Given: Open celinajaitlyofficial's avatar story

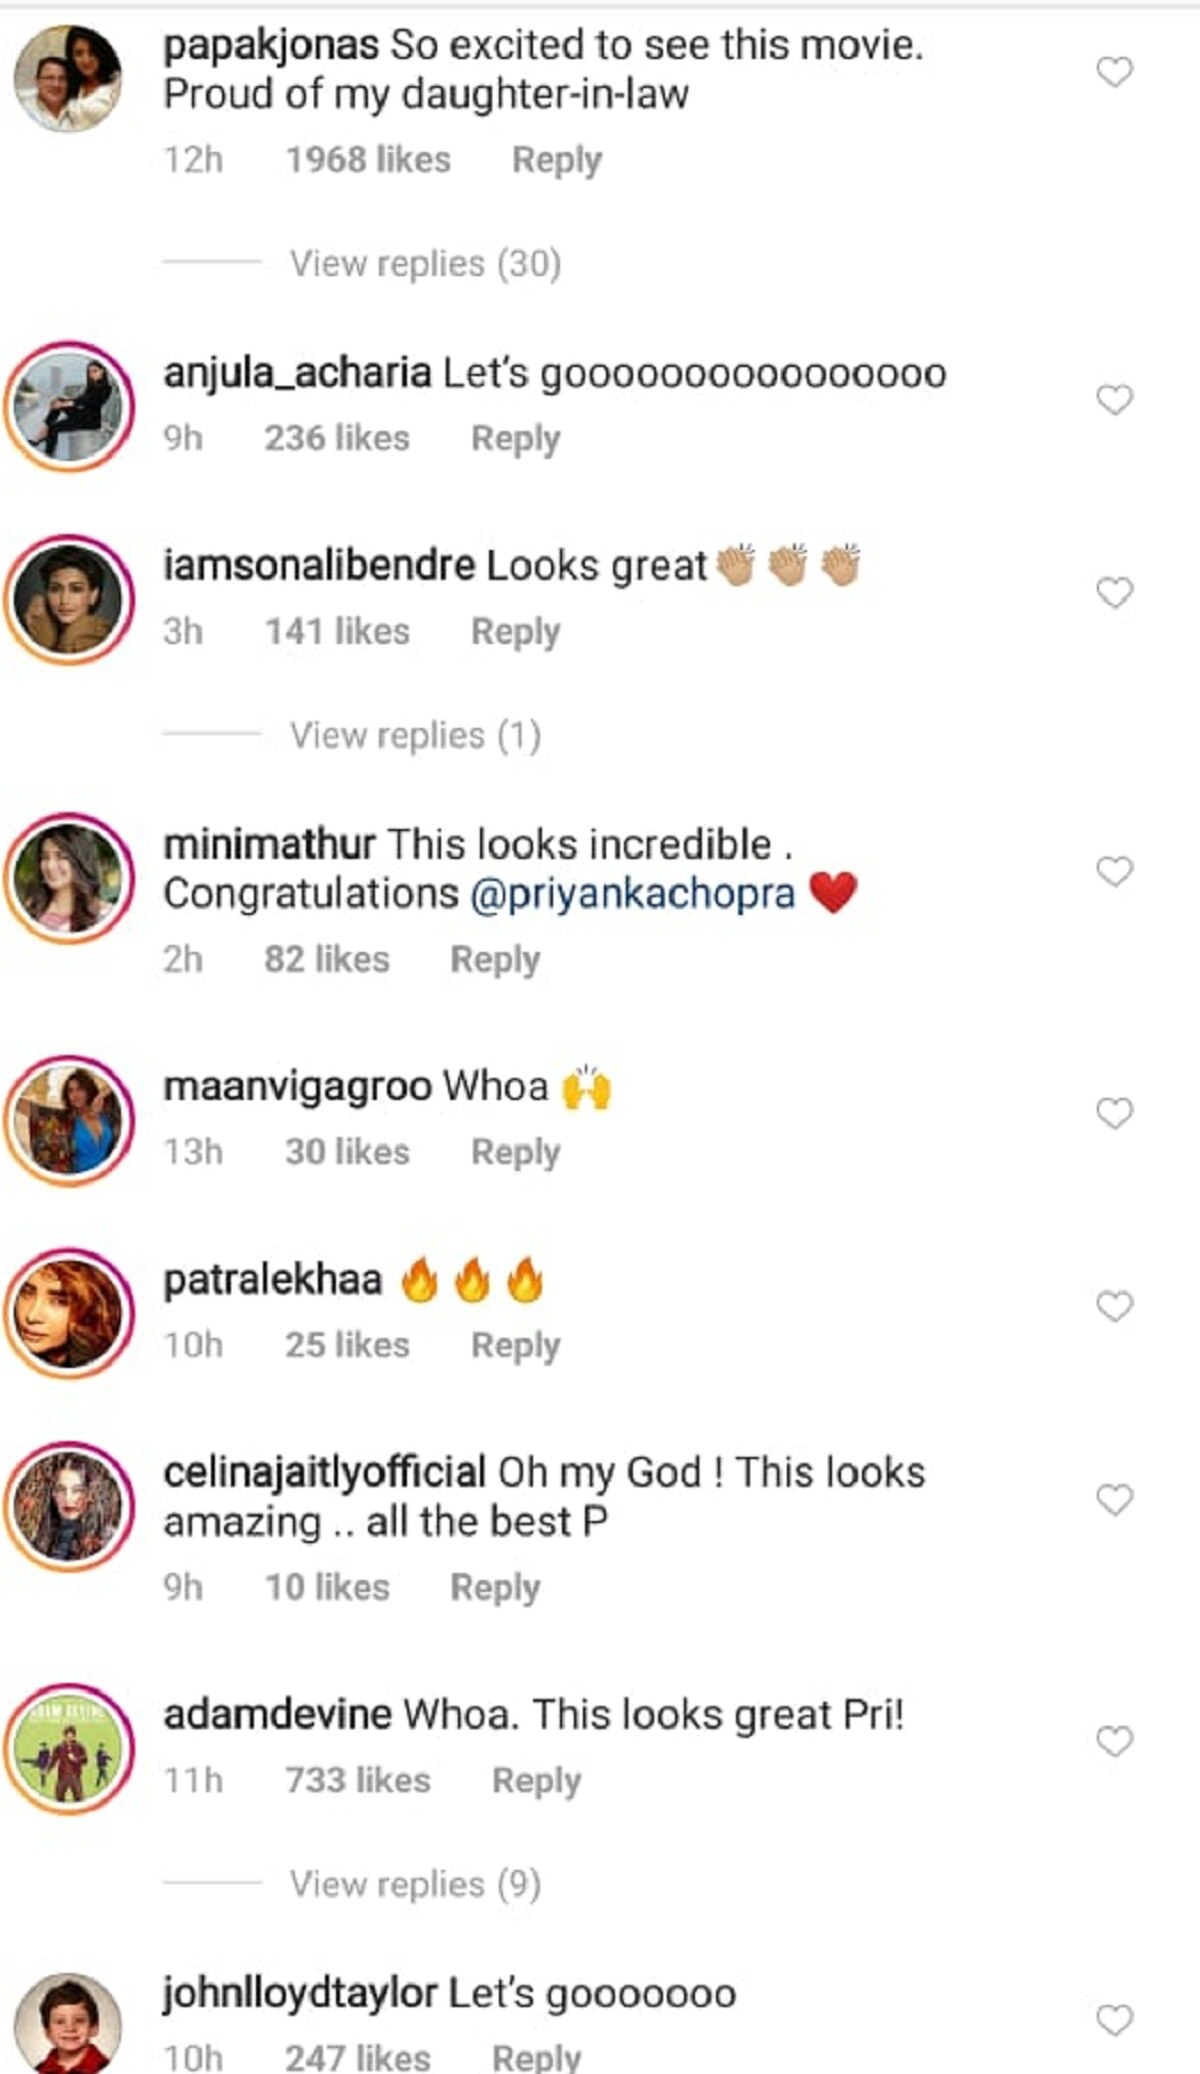Looking at the screenshot, I should coord(68,1506).
